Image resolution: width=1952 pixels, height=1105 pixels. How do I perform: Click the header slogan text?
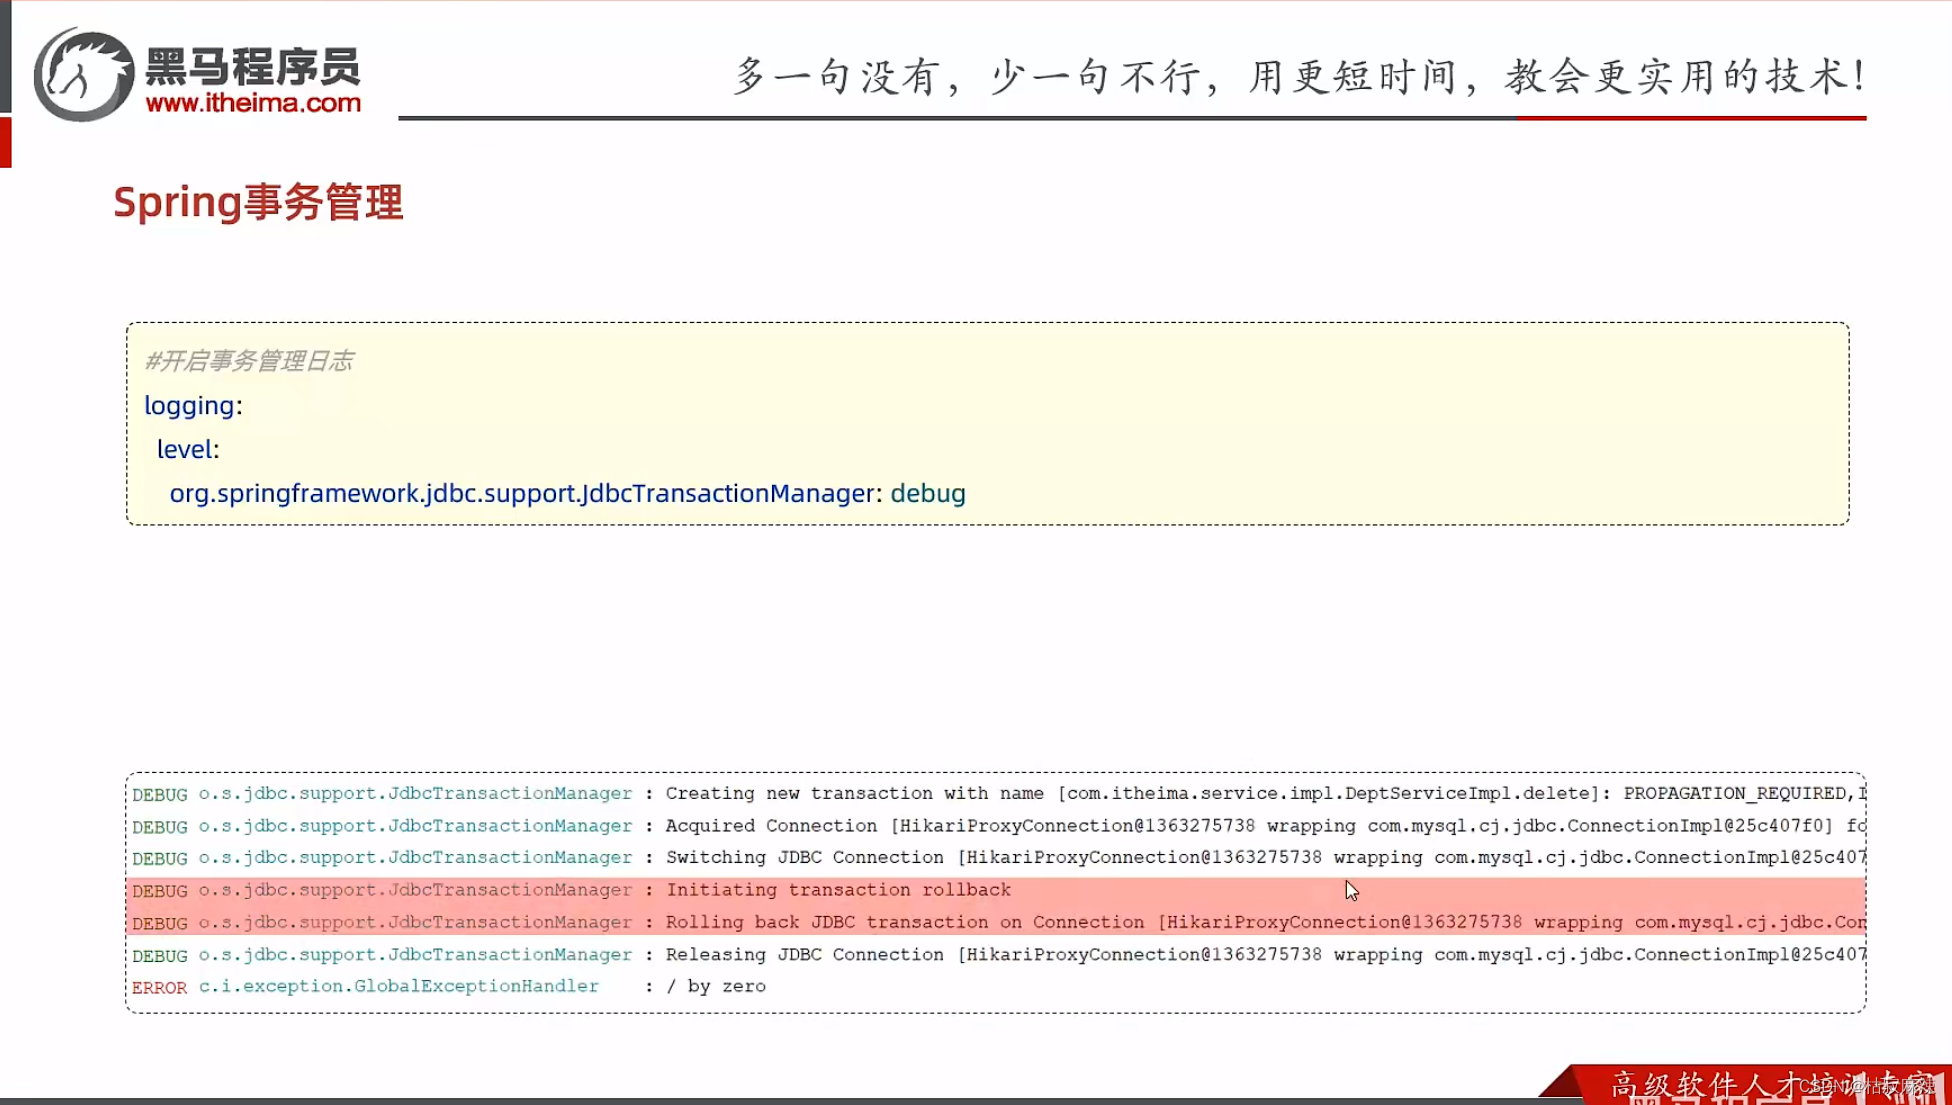coord(1298,76)
